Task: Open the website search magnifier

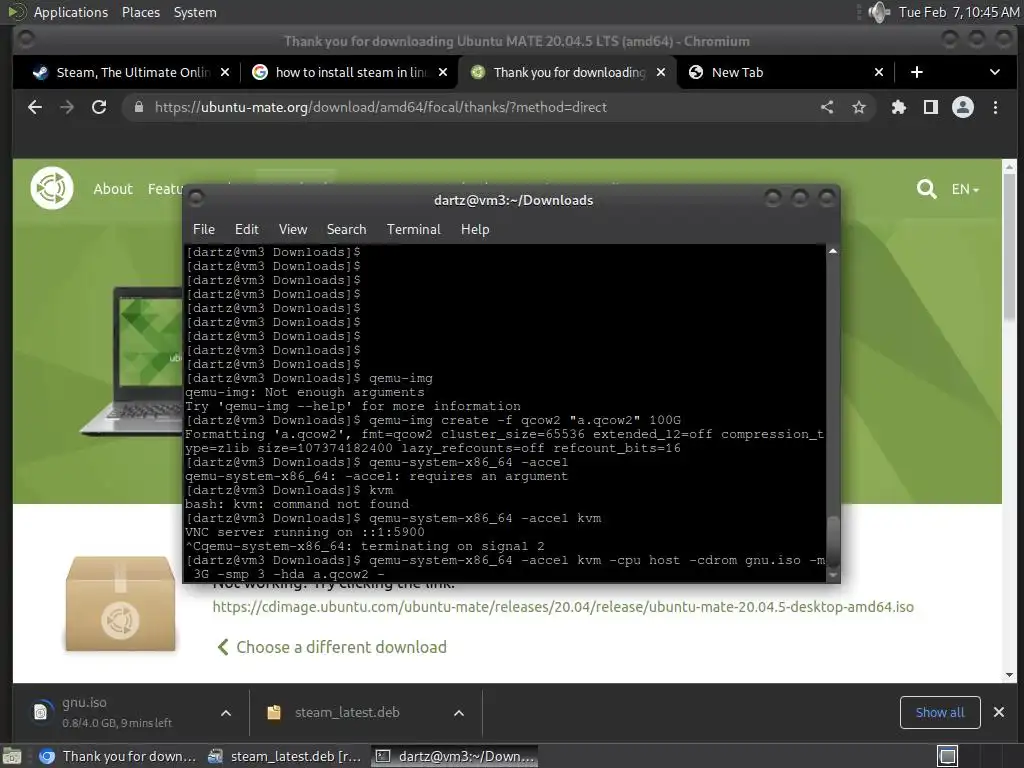Action: [926, 189]
